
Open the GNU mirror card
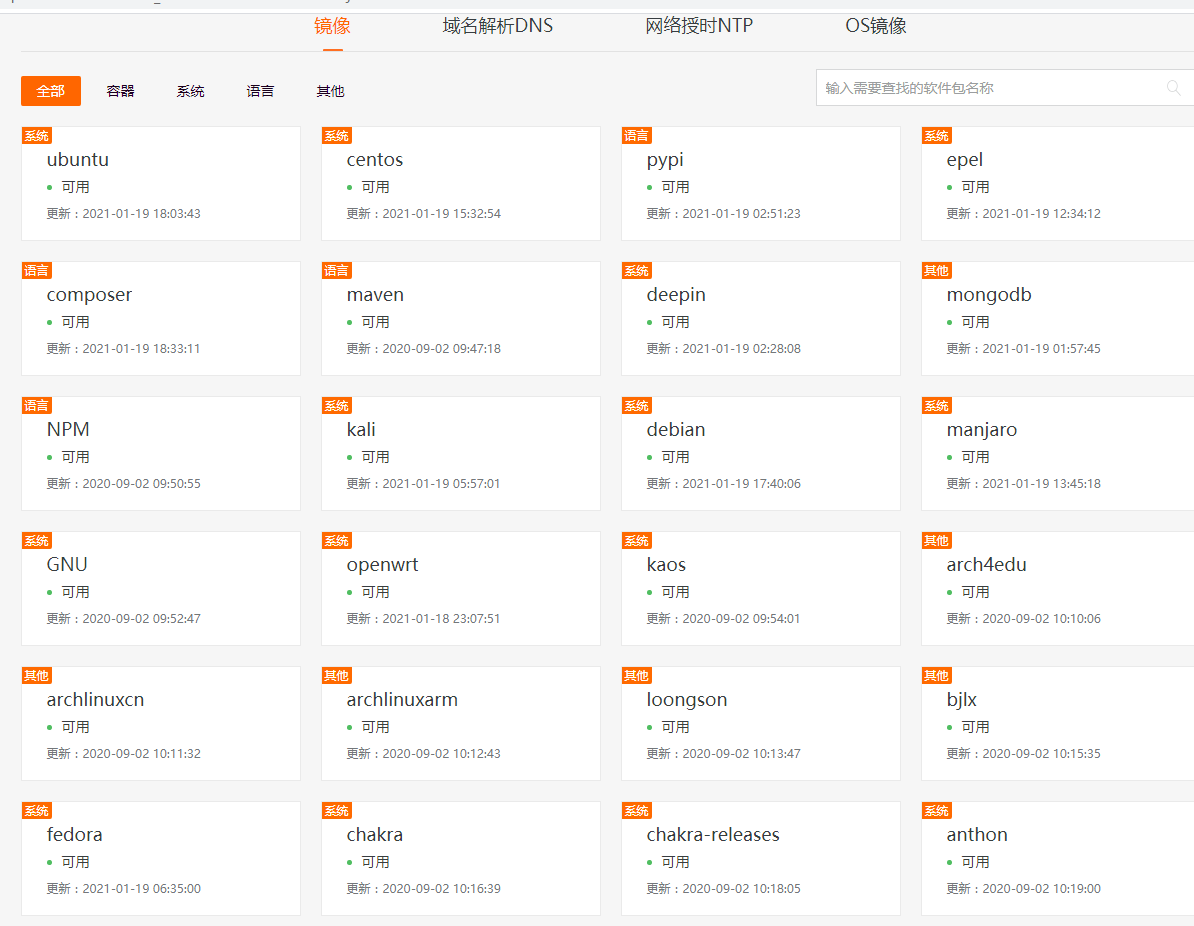click(x=161, y=589)
